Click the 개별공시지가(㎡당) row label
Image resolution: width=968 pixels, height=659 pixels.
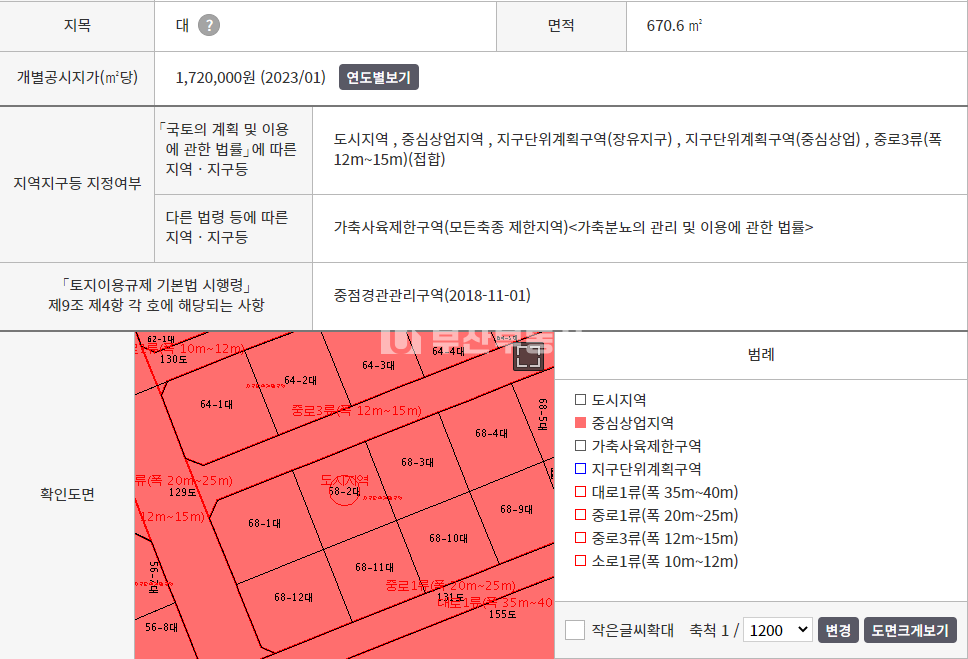tap(77, 77)
